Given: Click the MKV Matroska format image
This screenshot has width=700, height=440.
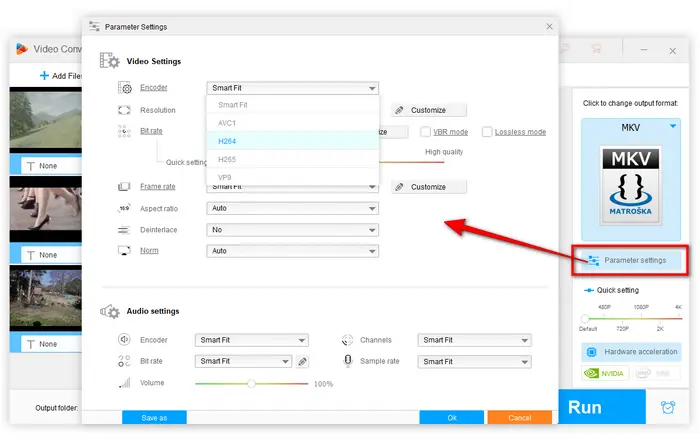Looking at the screenshot, I should [630, 185].
